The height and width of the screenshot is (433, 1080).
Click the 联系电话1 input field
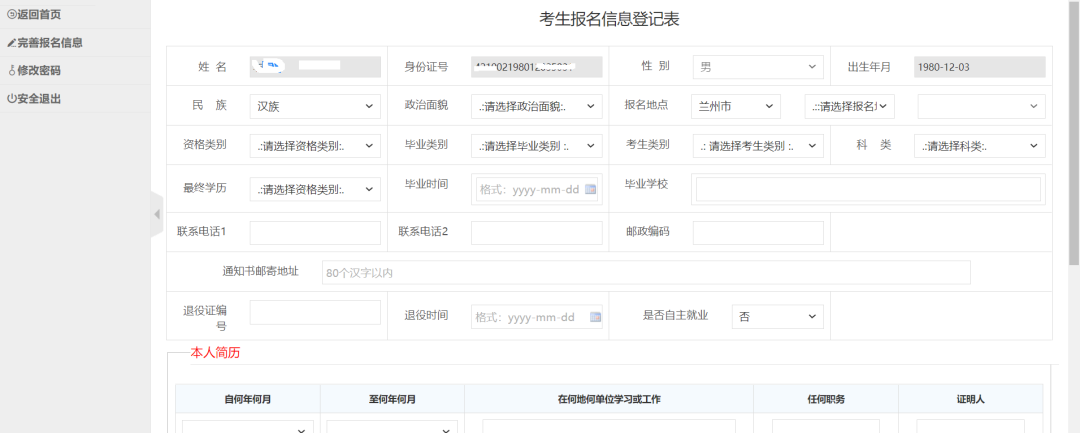click(315, 233)
